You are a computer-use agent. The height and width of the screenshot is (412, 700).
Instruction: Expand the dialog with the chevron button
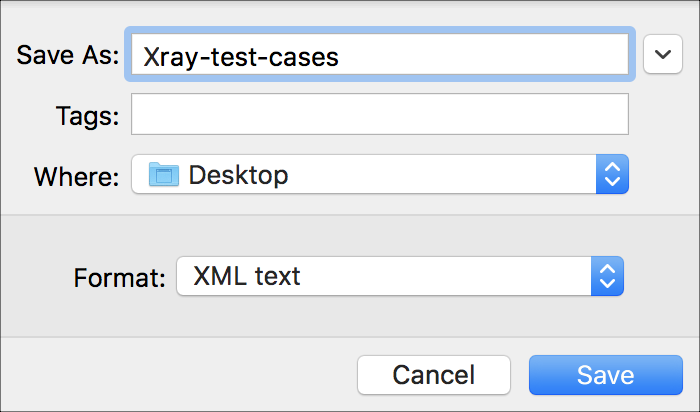(662, 54)
